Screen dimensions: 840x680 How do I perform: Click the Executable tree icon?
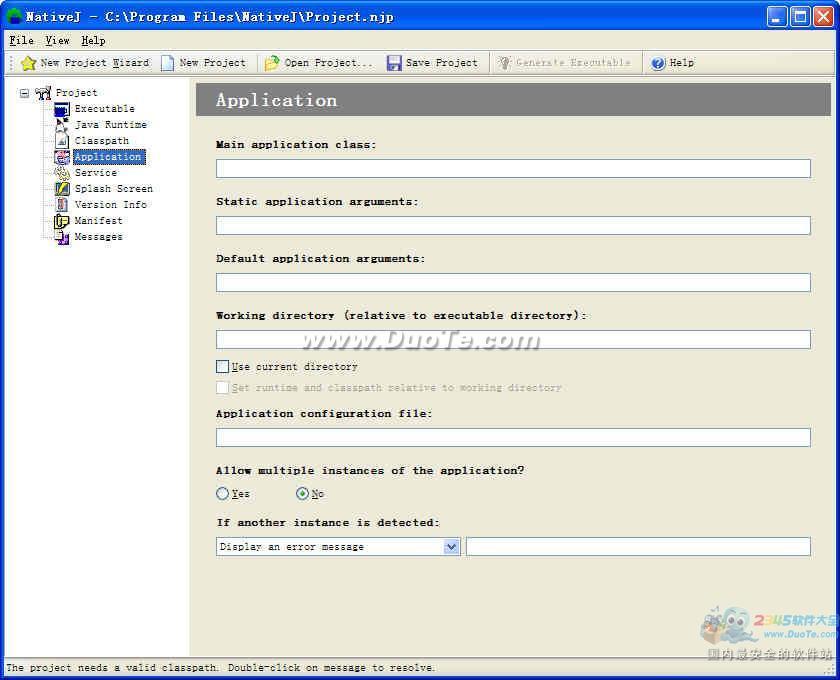pyautogui.click(x=62, y=109)
